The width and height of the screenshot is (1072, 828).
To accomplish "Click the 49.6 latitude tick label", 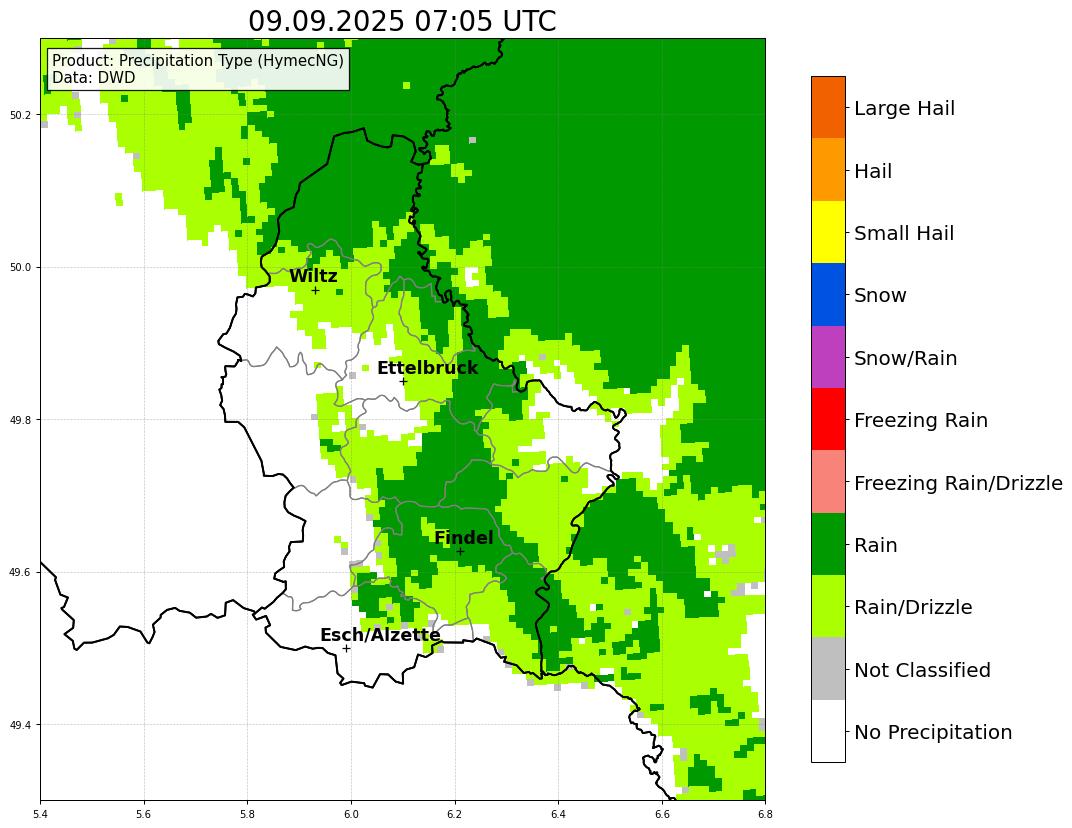I will coord(22,572).
